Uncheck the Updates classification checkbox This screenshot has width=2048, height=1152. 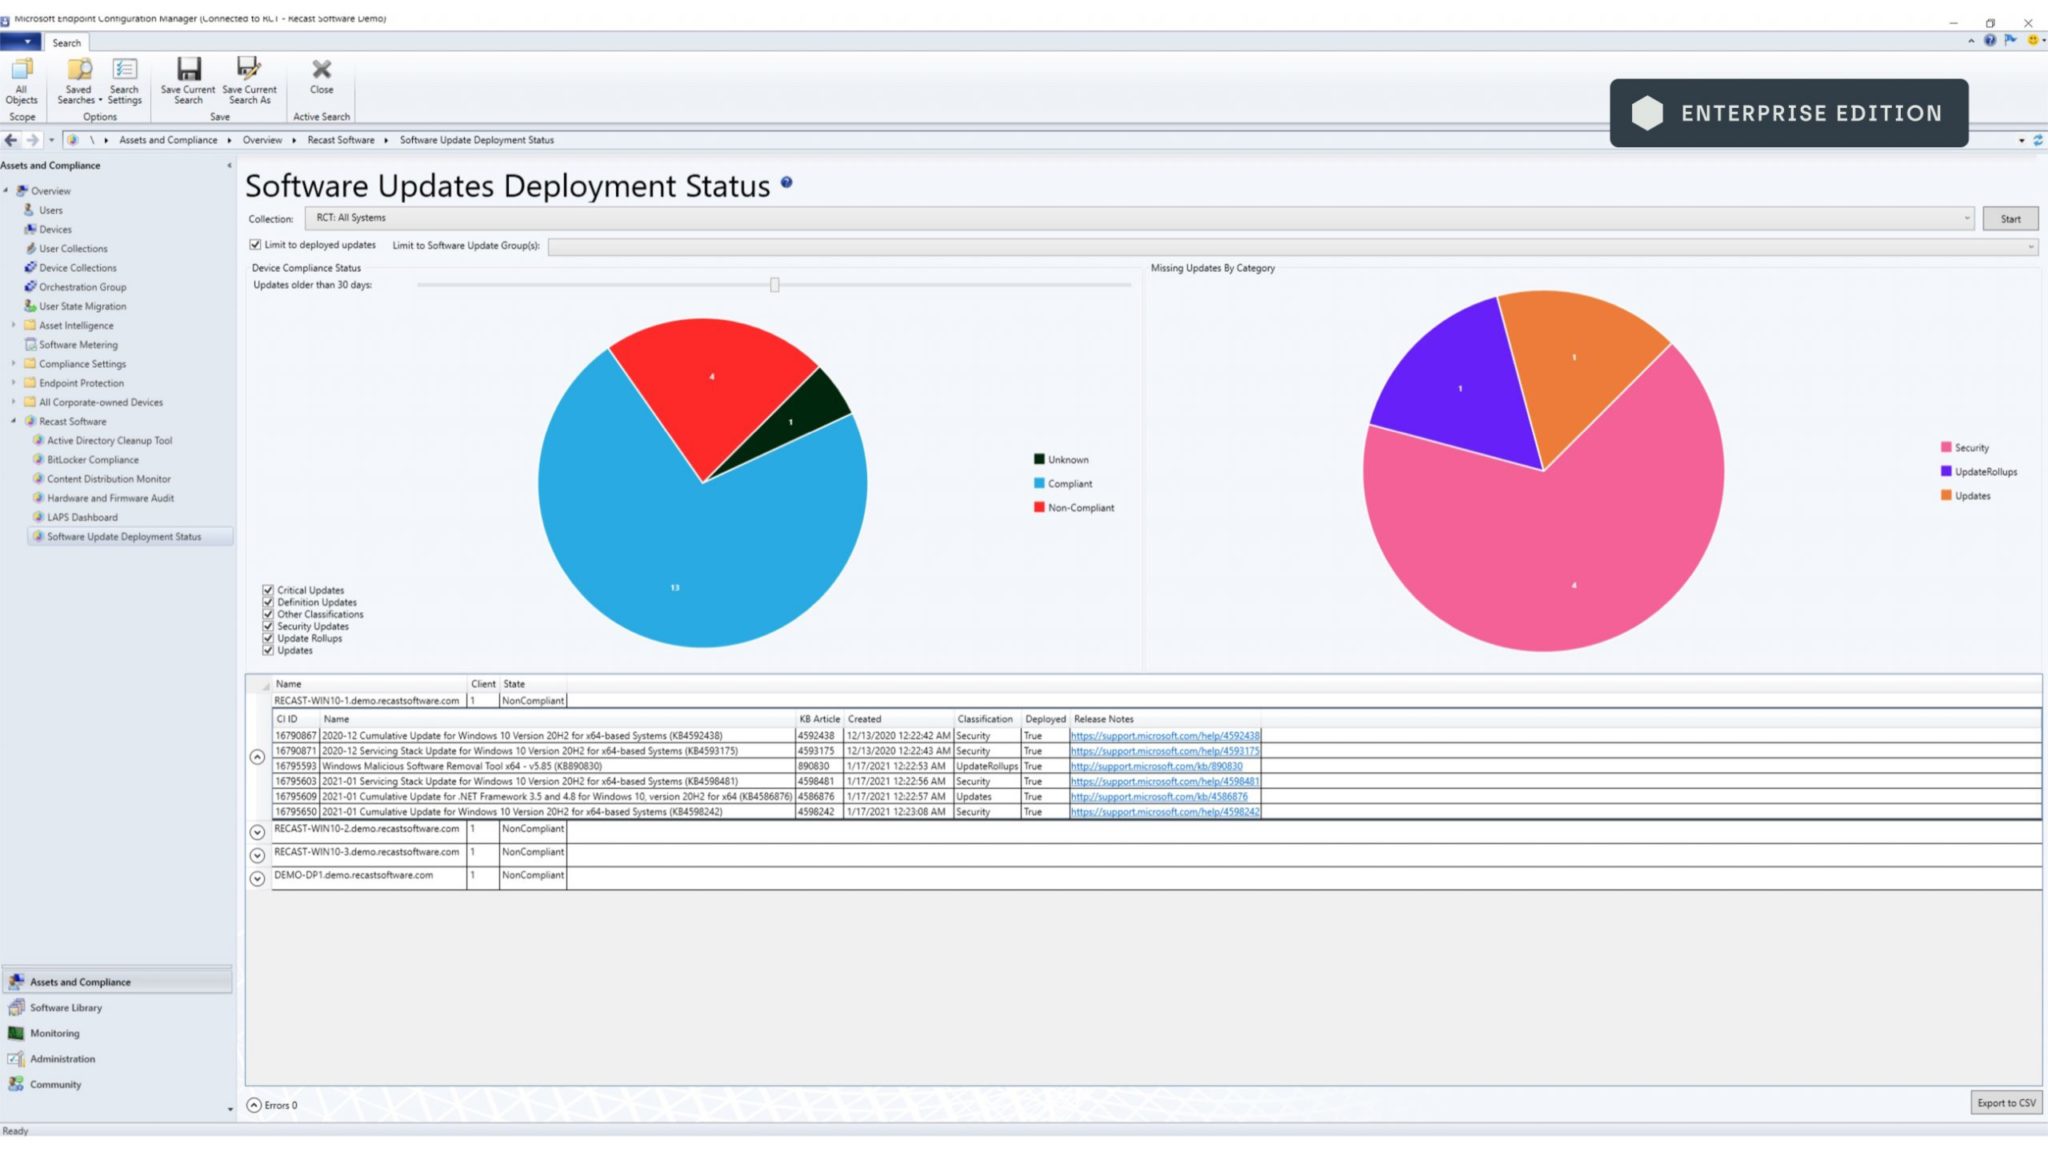click(268, 650)
